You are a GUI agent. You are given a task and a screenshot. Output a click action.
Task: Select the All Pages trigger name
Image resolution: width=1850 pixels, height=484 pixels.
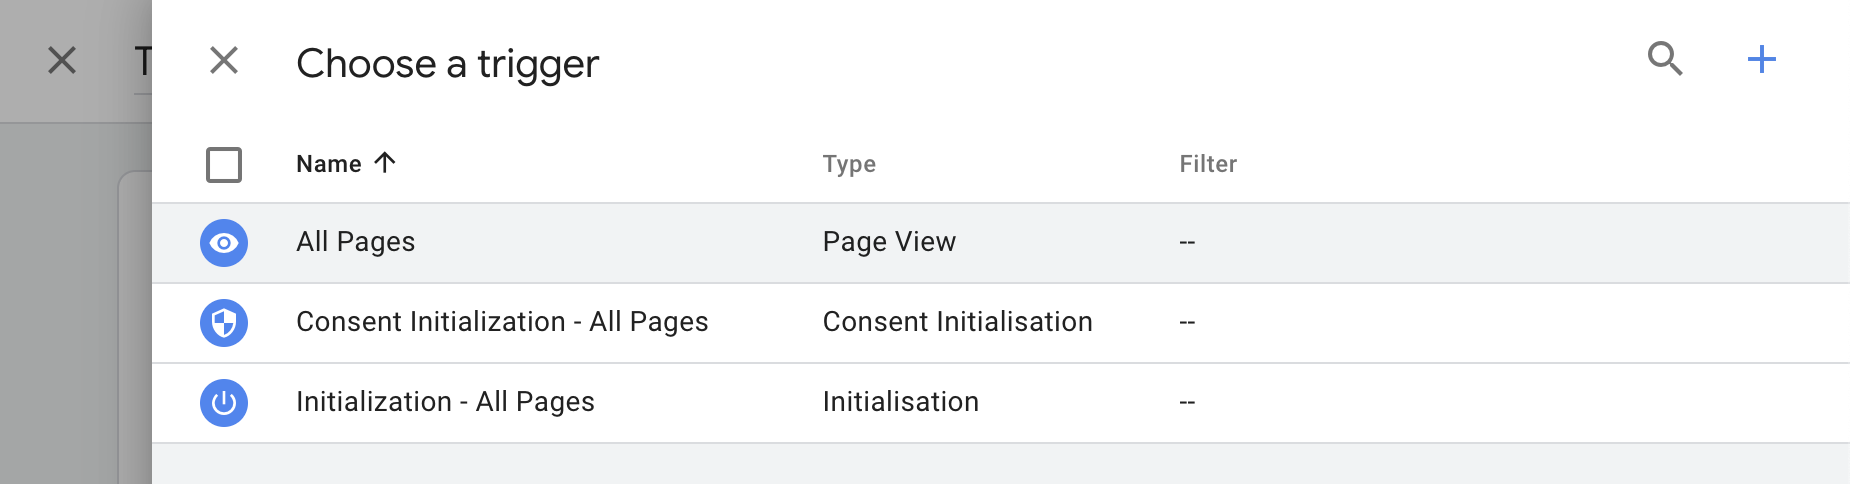point(355,242)
